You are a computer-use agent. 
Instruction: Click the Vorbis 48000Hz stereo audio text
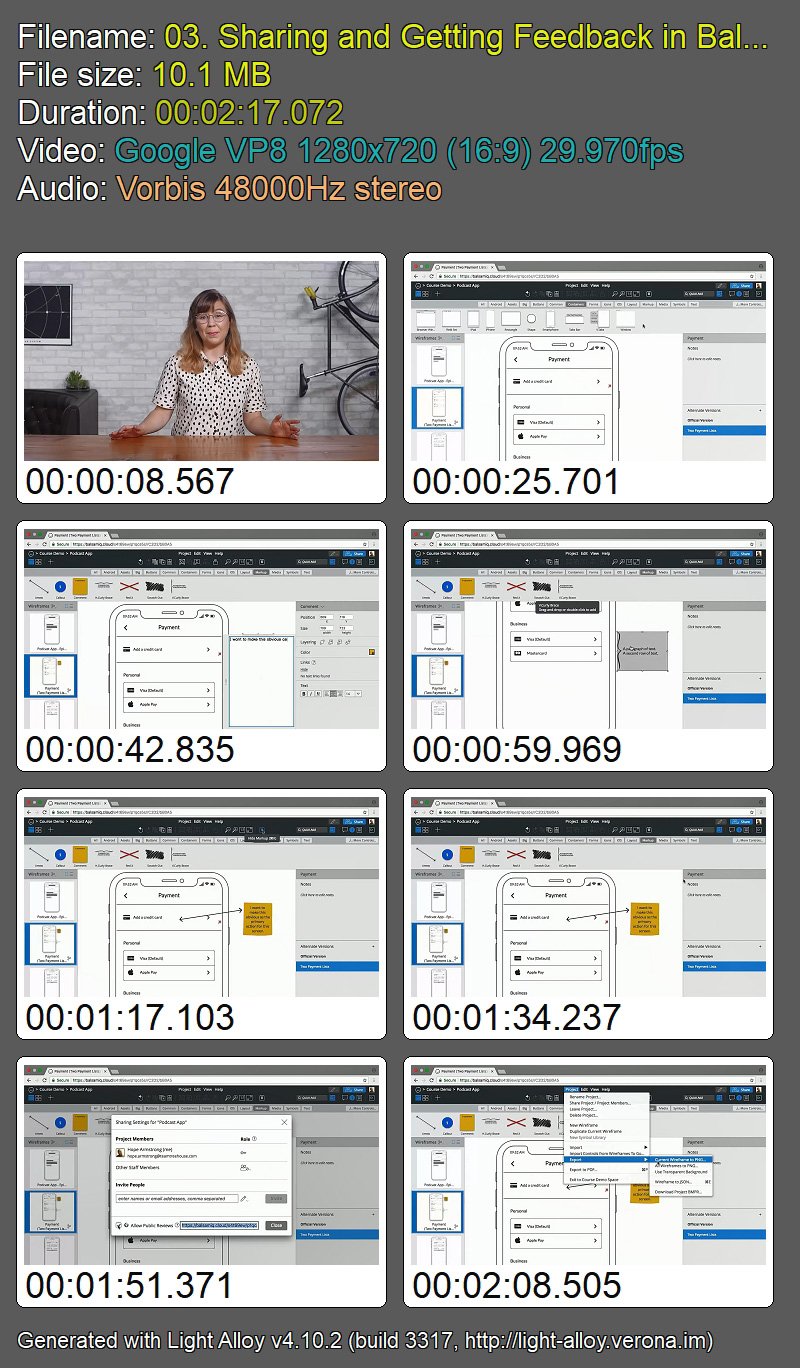[x=279, y=188]
